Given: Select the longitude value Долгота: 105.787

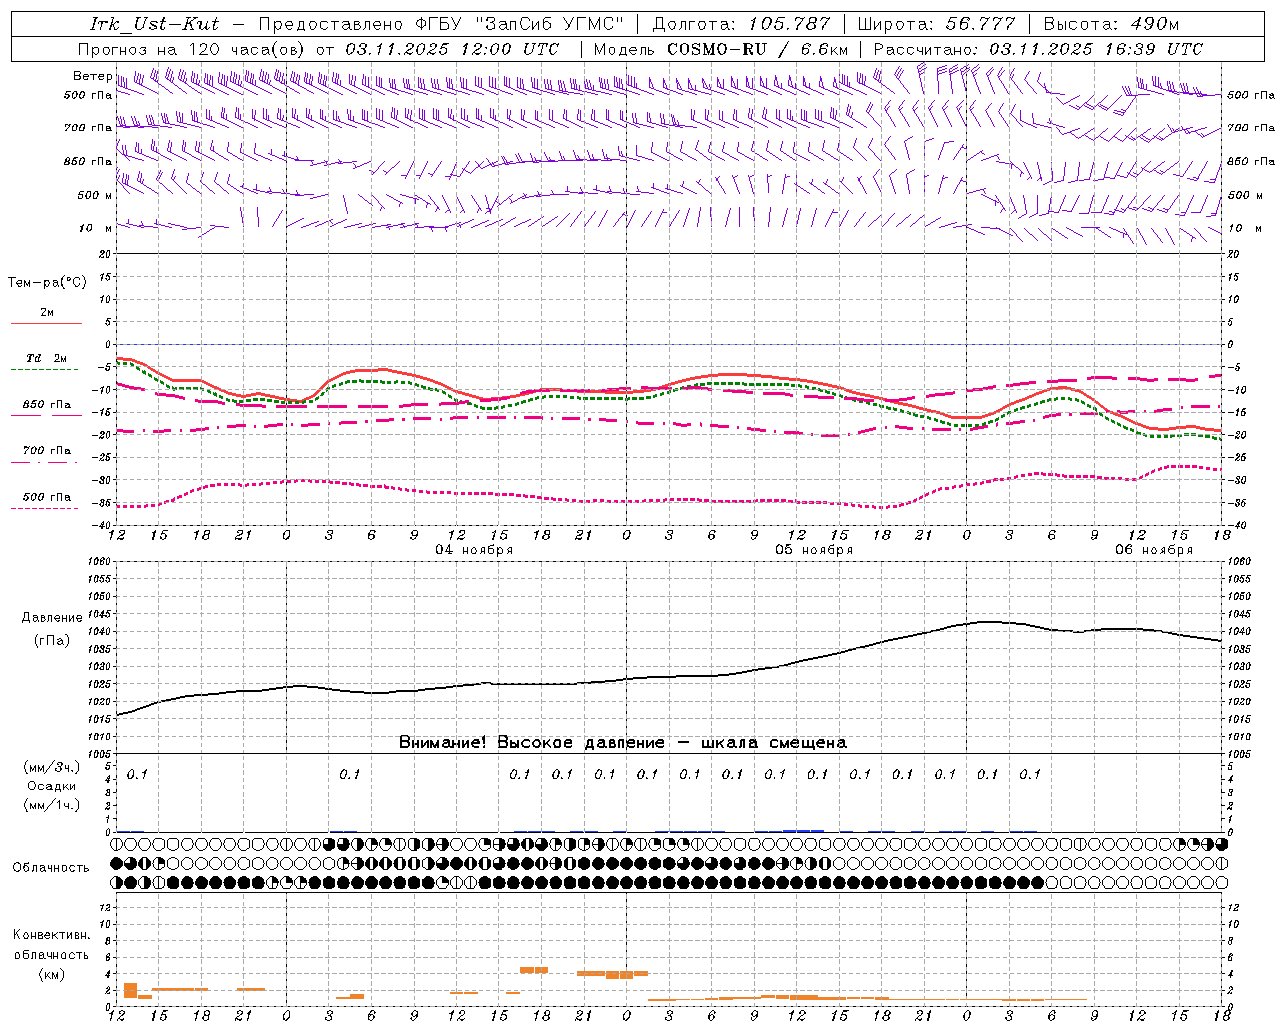Looking at the screenshot, I should coord(741,24).
